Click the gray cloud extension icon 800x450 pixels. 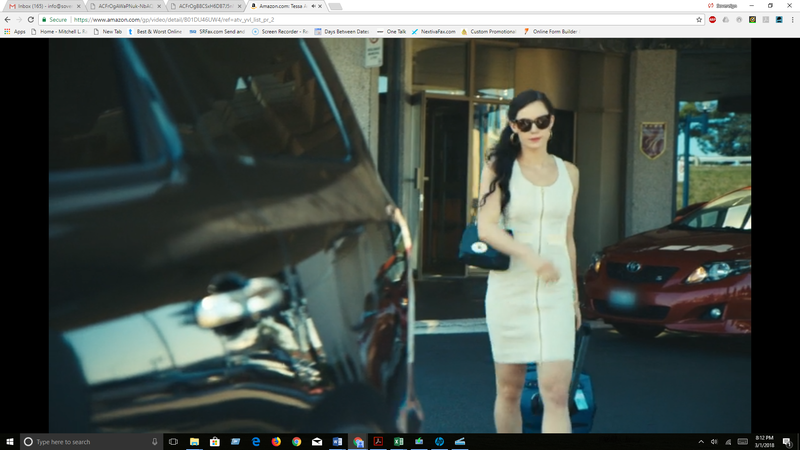tap(726, 19)
